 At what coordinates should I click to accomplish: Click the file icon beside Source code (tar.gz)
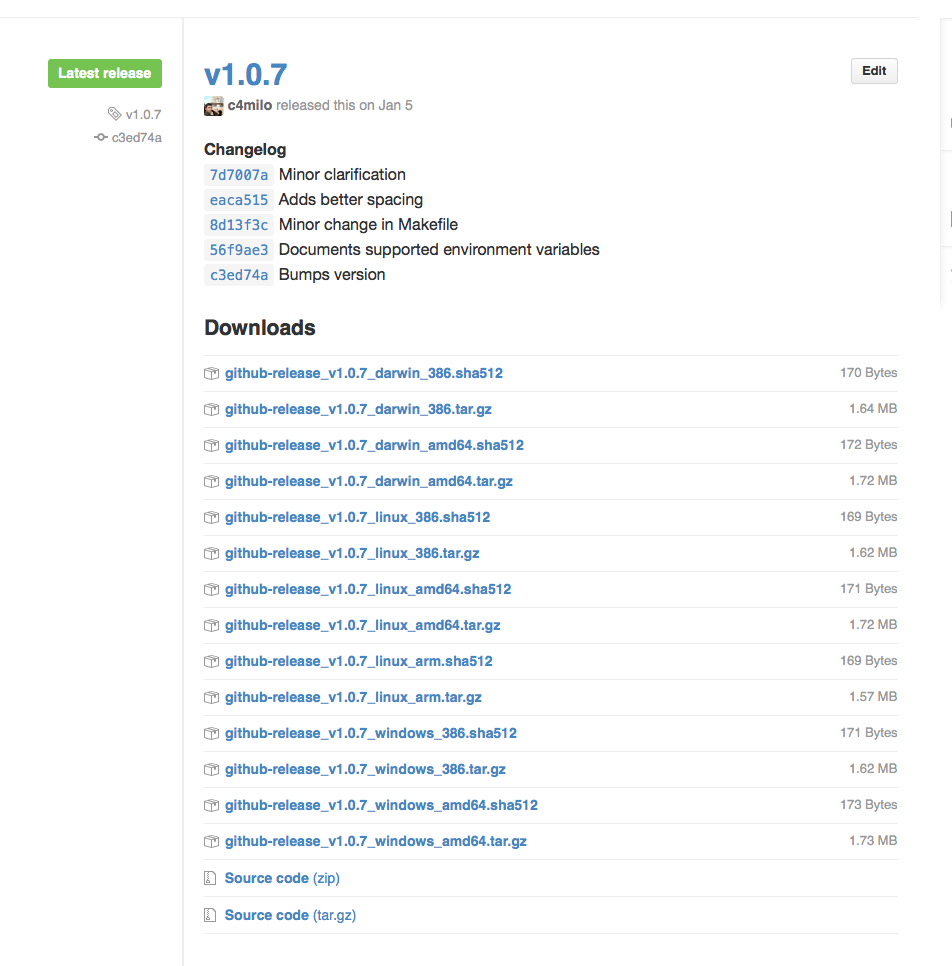point(210,915)
